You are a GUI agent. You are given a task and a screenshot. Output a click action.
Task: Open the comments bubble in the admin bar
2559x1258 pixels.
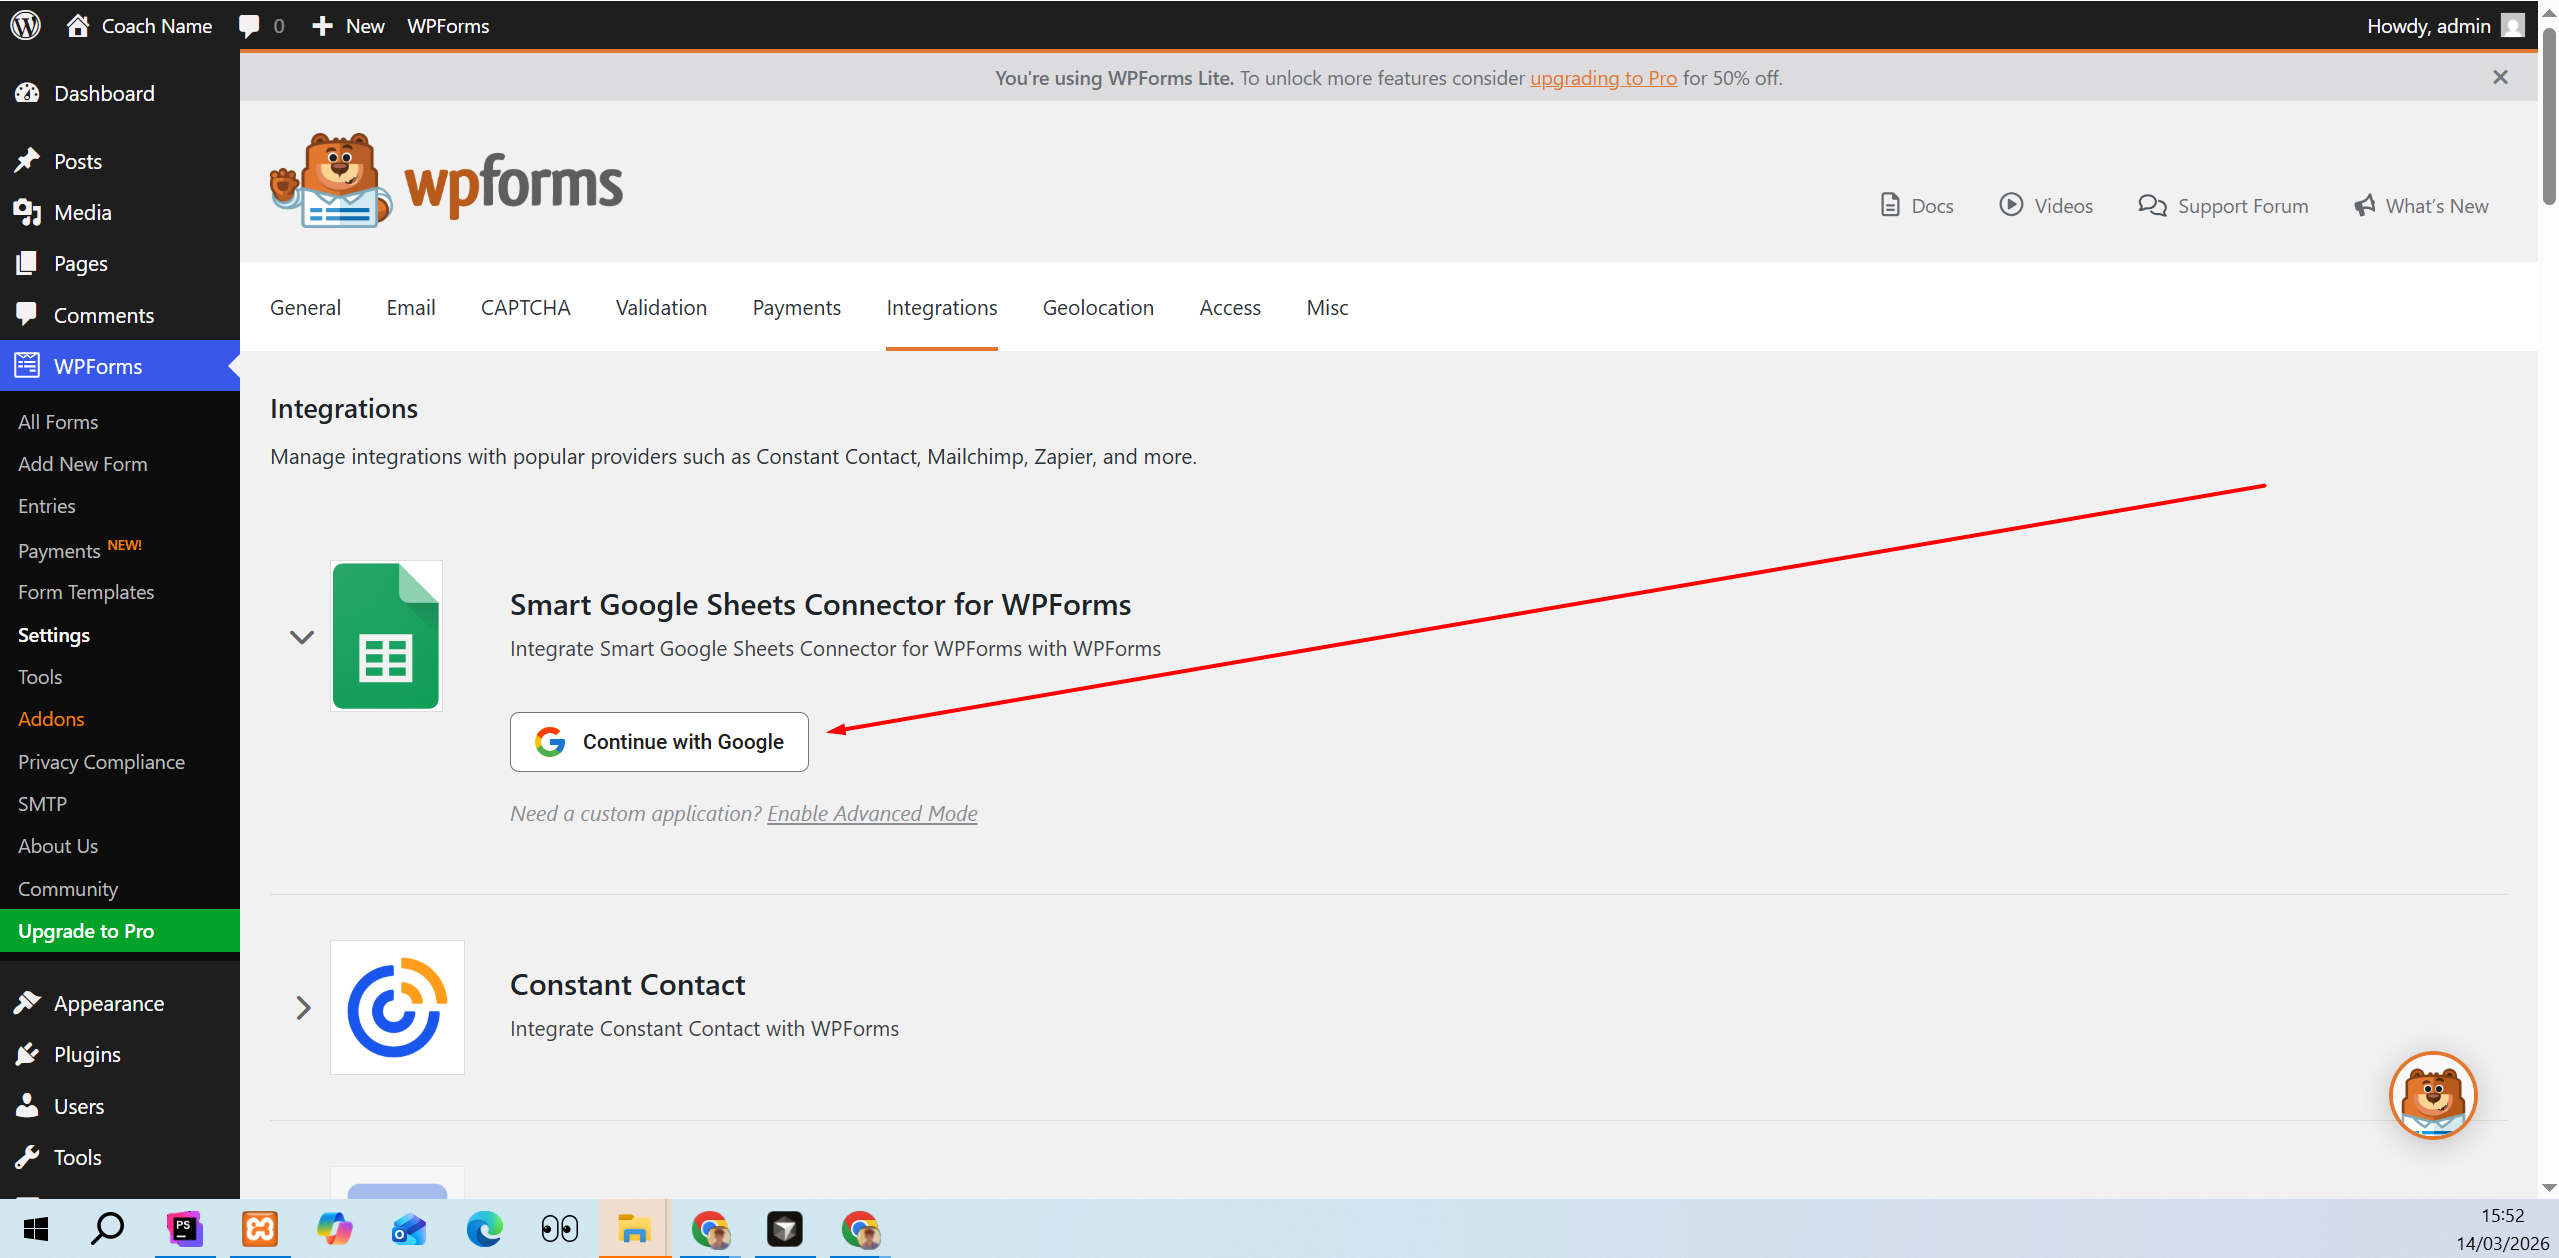261,26
